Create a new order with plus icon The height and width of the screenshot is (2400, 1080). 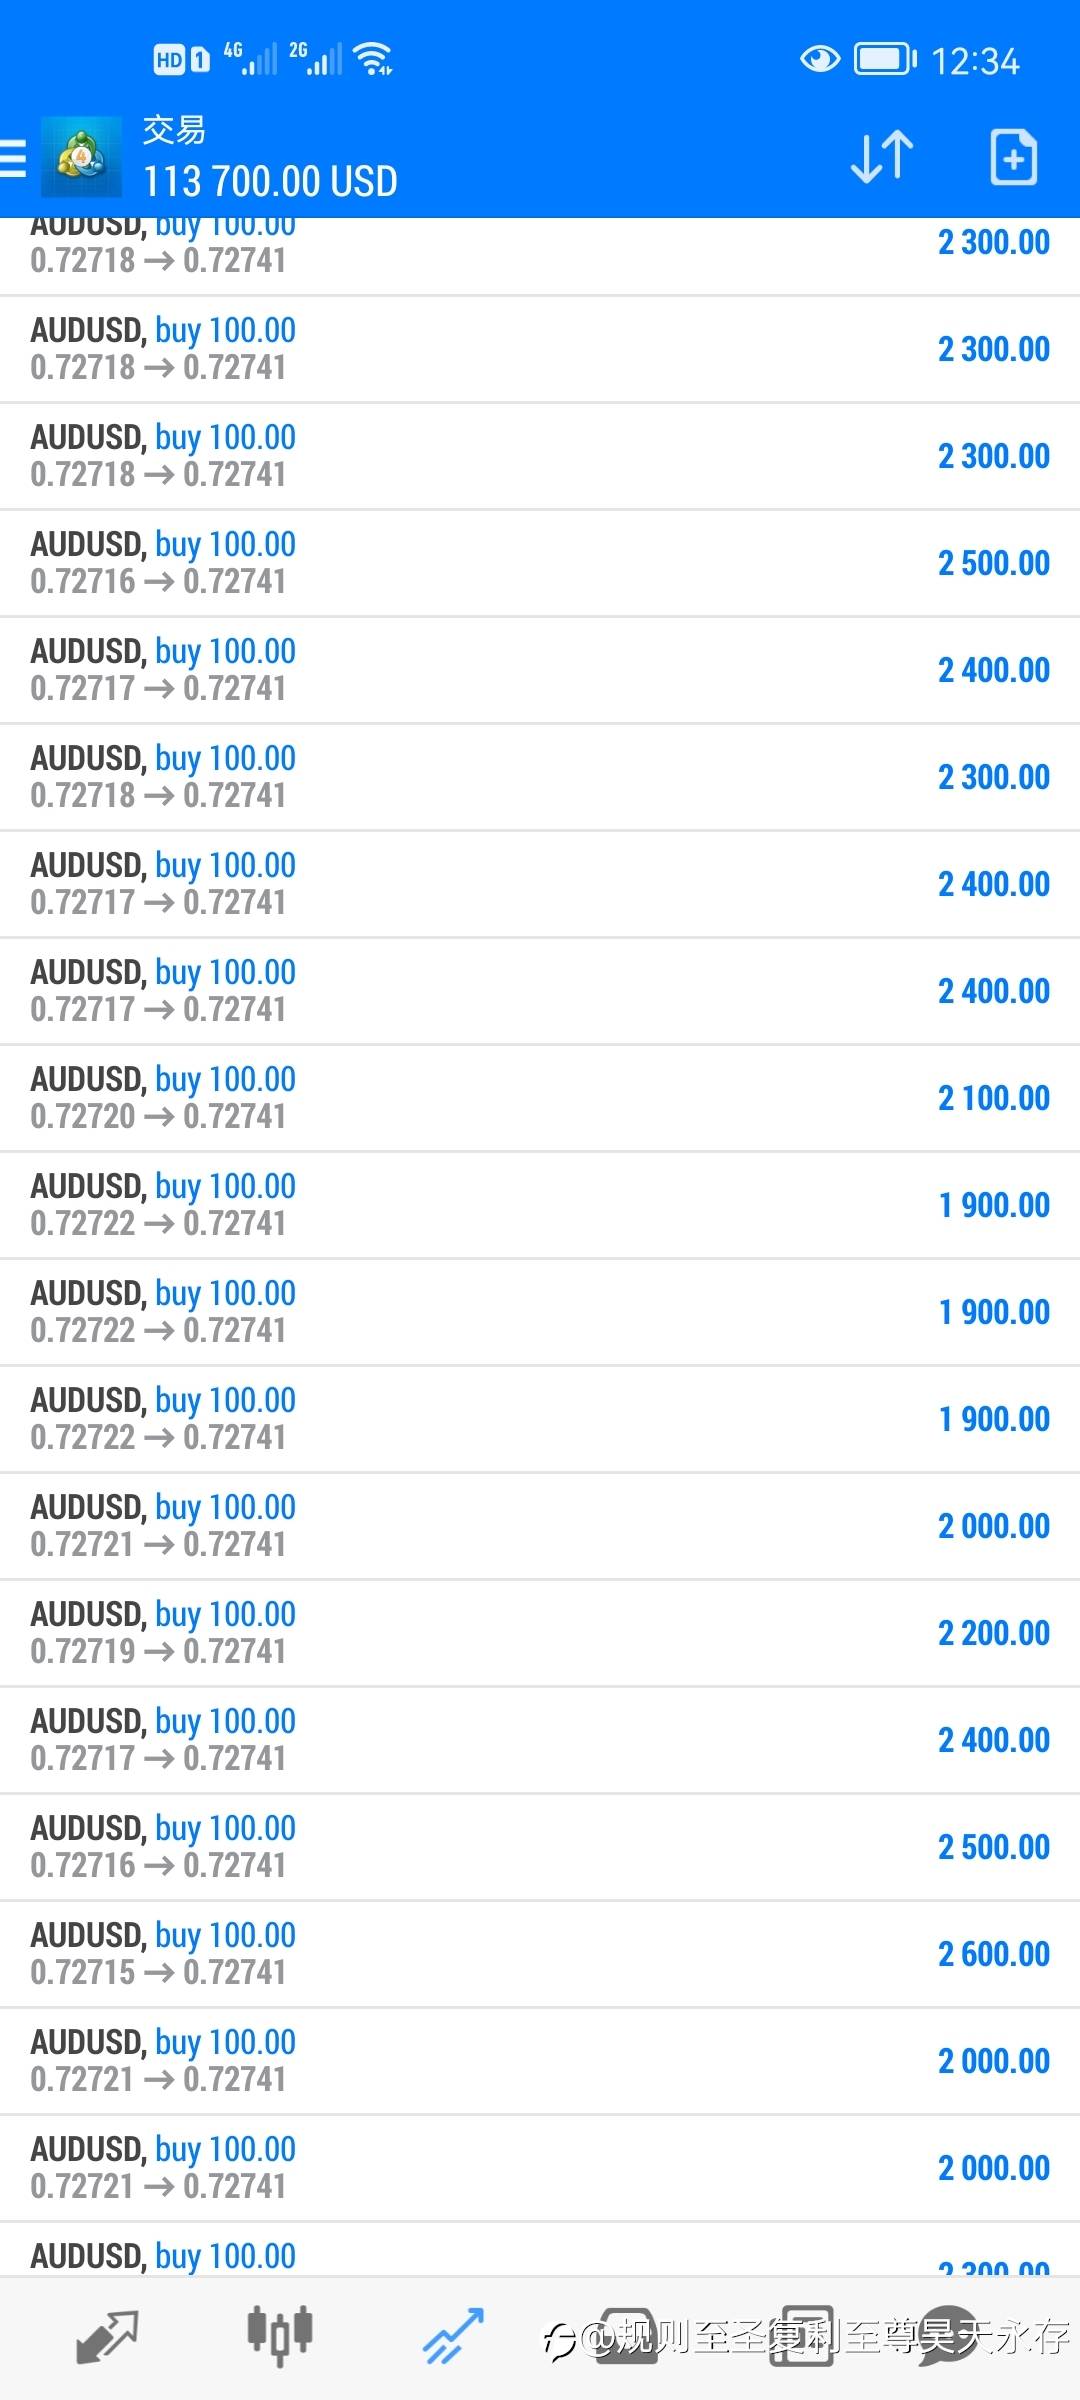[1013, 157]
